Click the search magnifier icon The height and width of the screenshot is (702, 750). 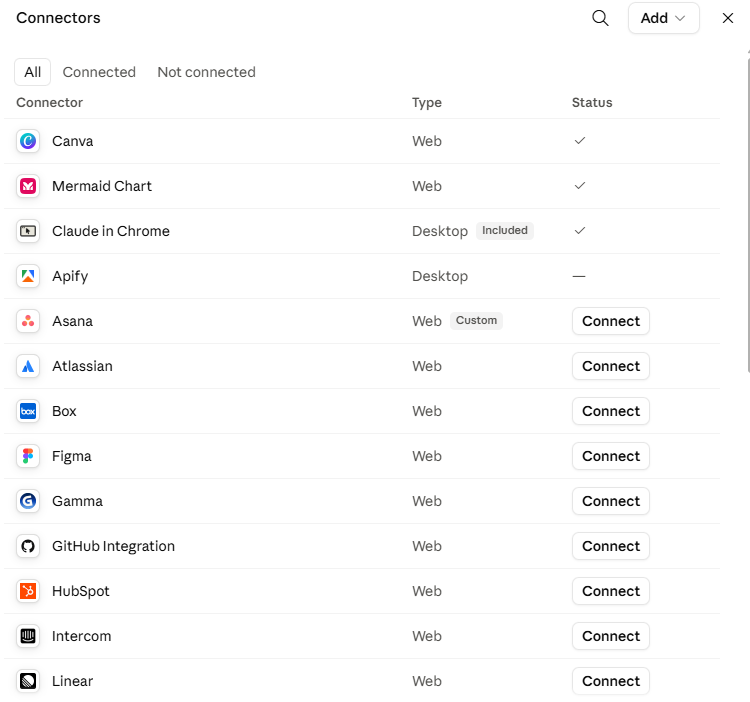click(x=600, y=18)
